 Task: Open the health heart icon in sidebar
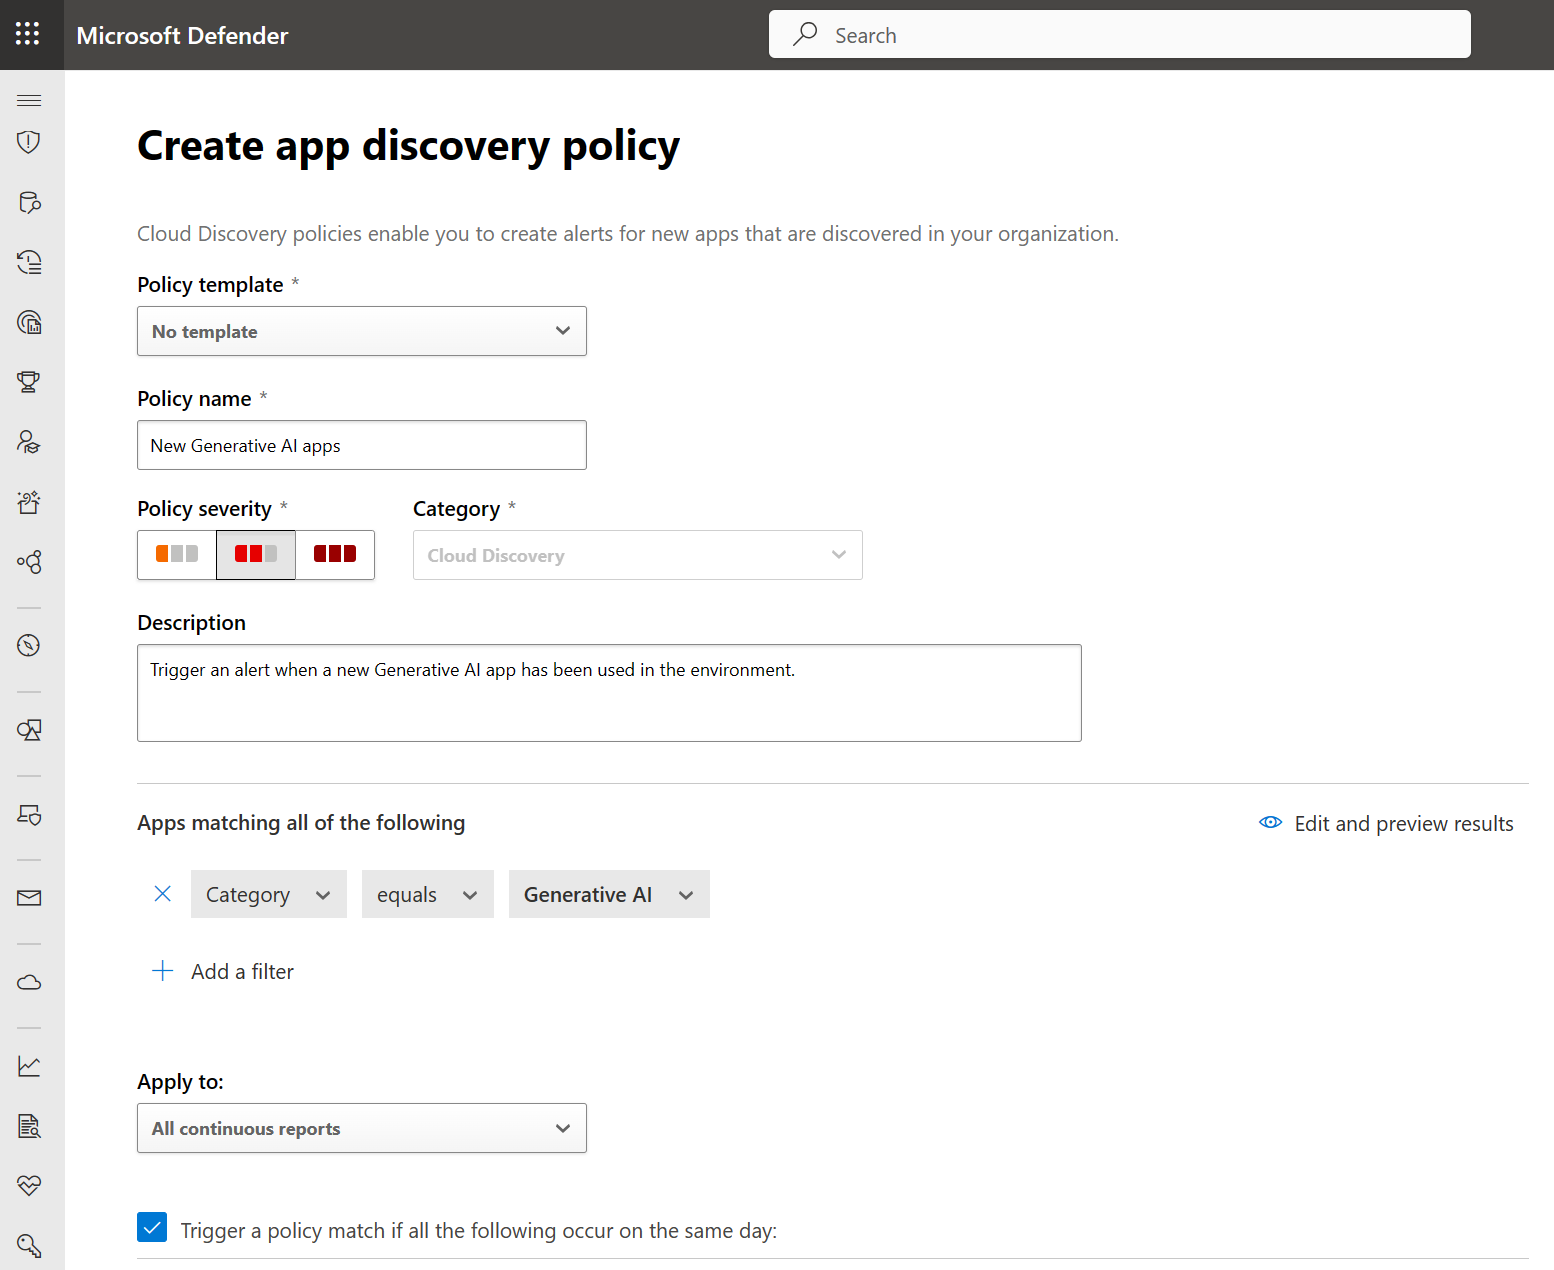(29, 1186)
